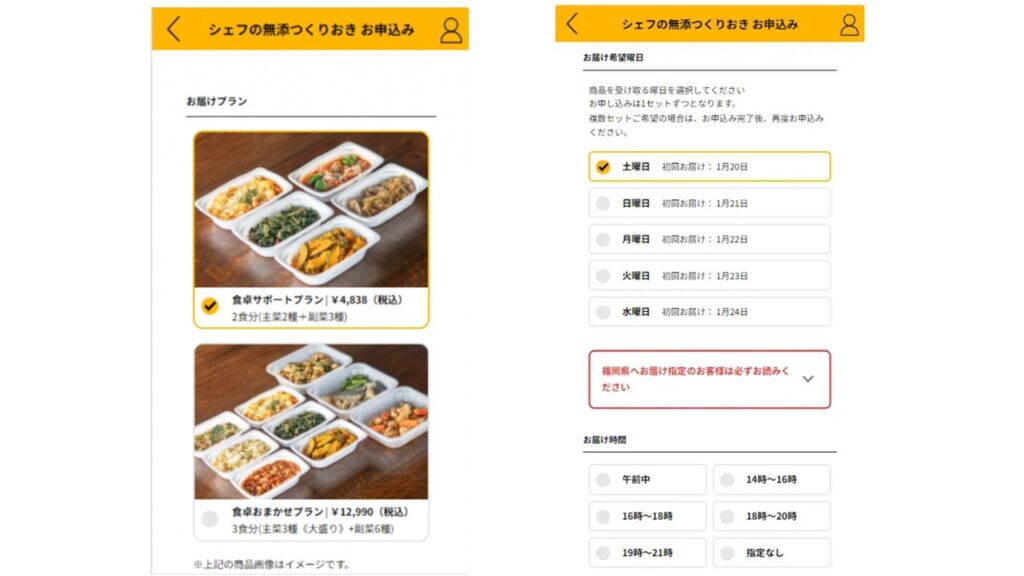This screenshot has width=1024, height=576.
Task: Pick the 18時〜20時 time slot
Action: pyautogui.click(x=771, y=516)
